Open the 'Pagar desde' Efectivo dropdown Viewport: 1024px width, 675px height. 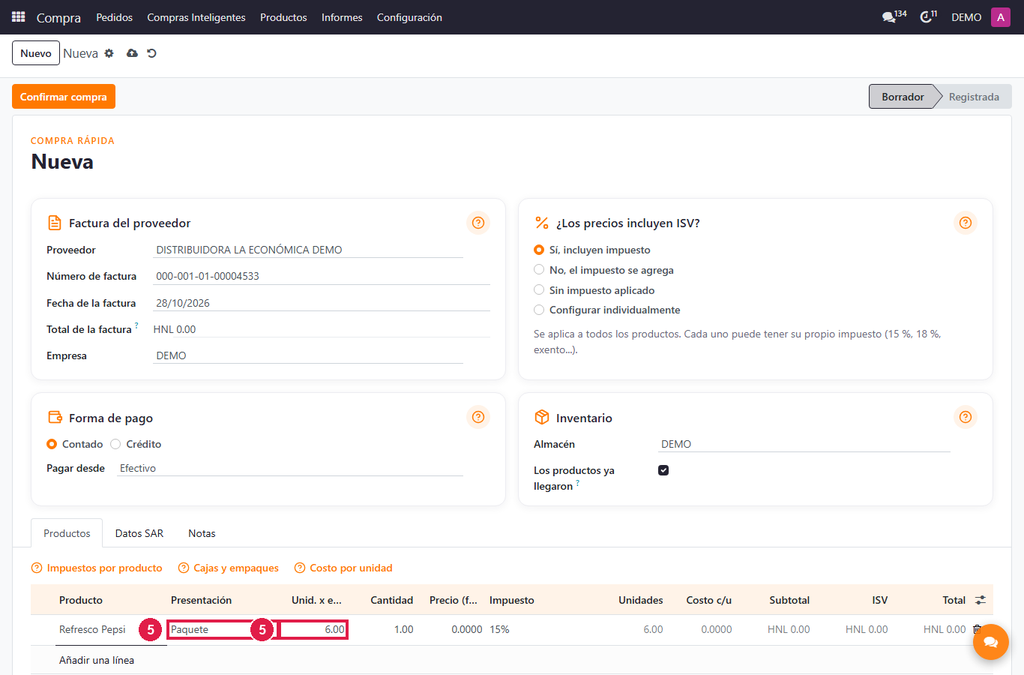click(x=290, y=468)
